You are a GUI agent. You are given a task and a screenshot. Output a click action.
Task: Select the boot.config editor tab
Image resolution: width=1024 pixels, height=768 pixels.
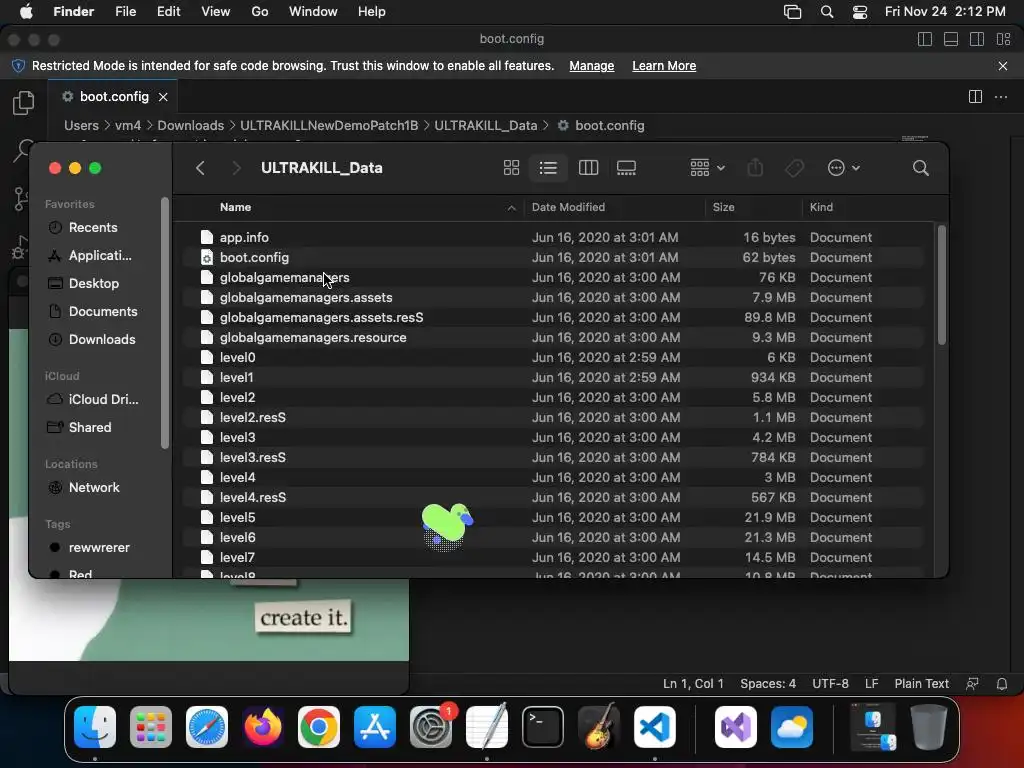click(x=113, y=97)
